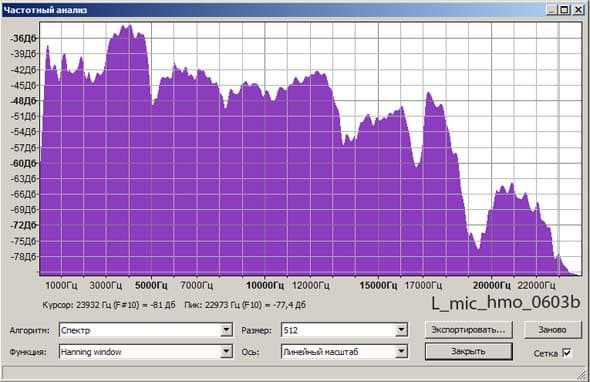Viewport: 590px width, 382px height.
Task: Click the 12000Гц axis label
Action: click(x=310, y=285)
